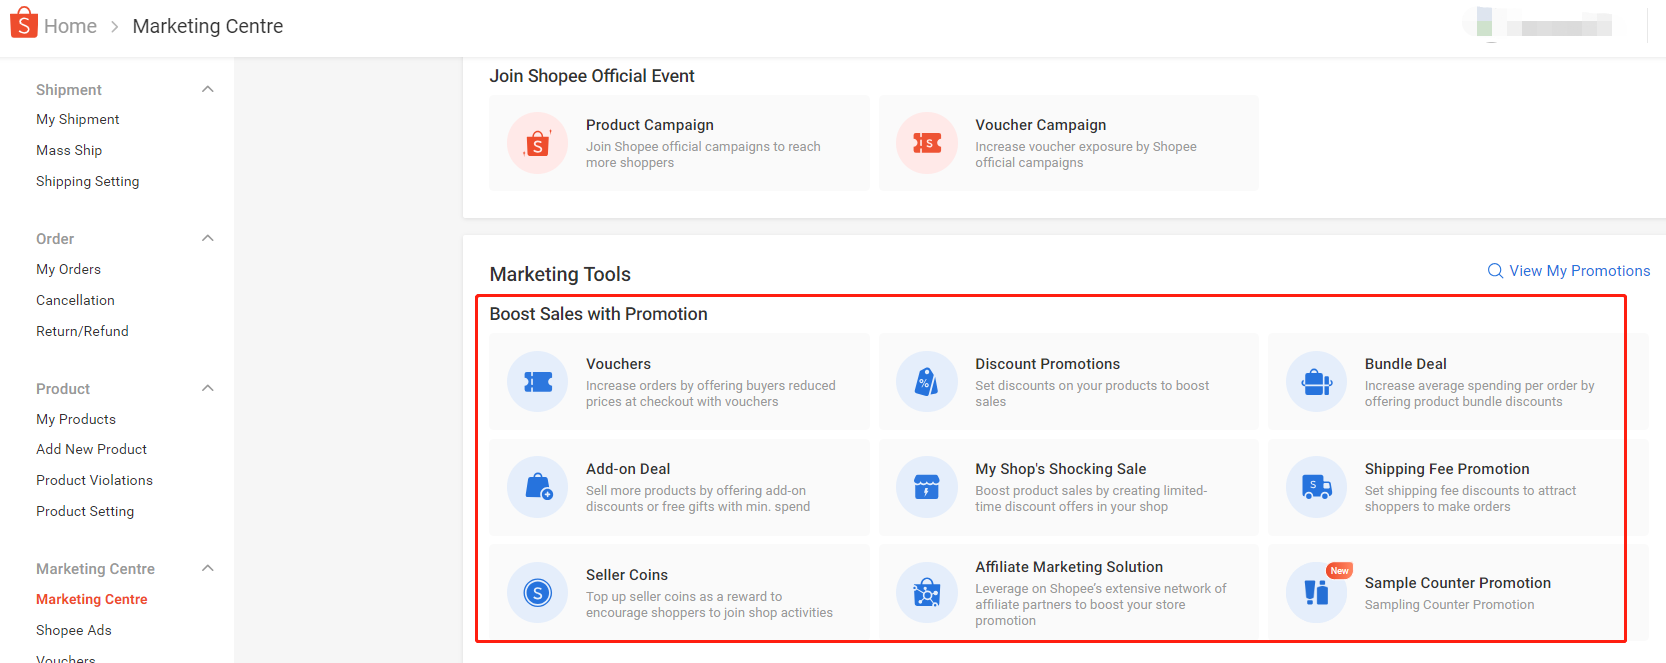Collapse the Order sidebar section
1666x663 pixels.
208,238
